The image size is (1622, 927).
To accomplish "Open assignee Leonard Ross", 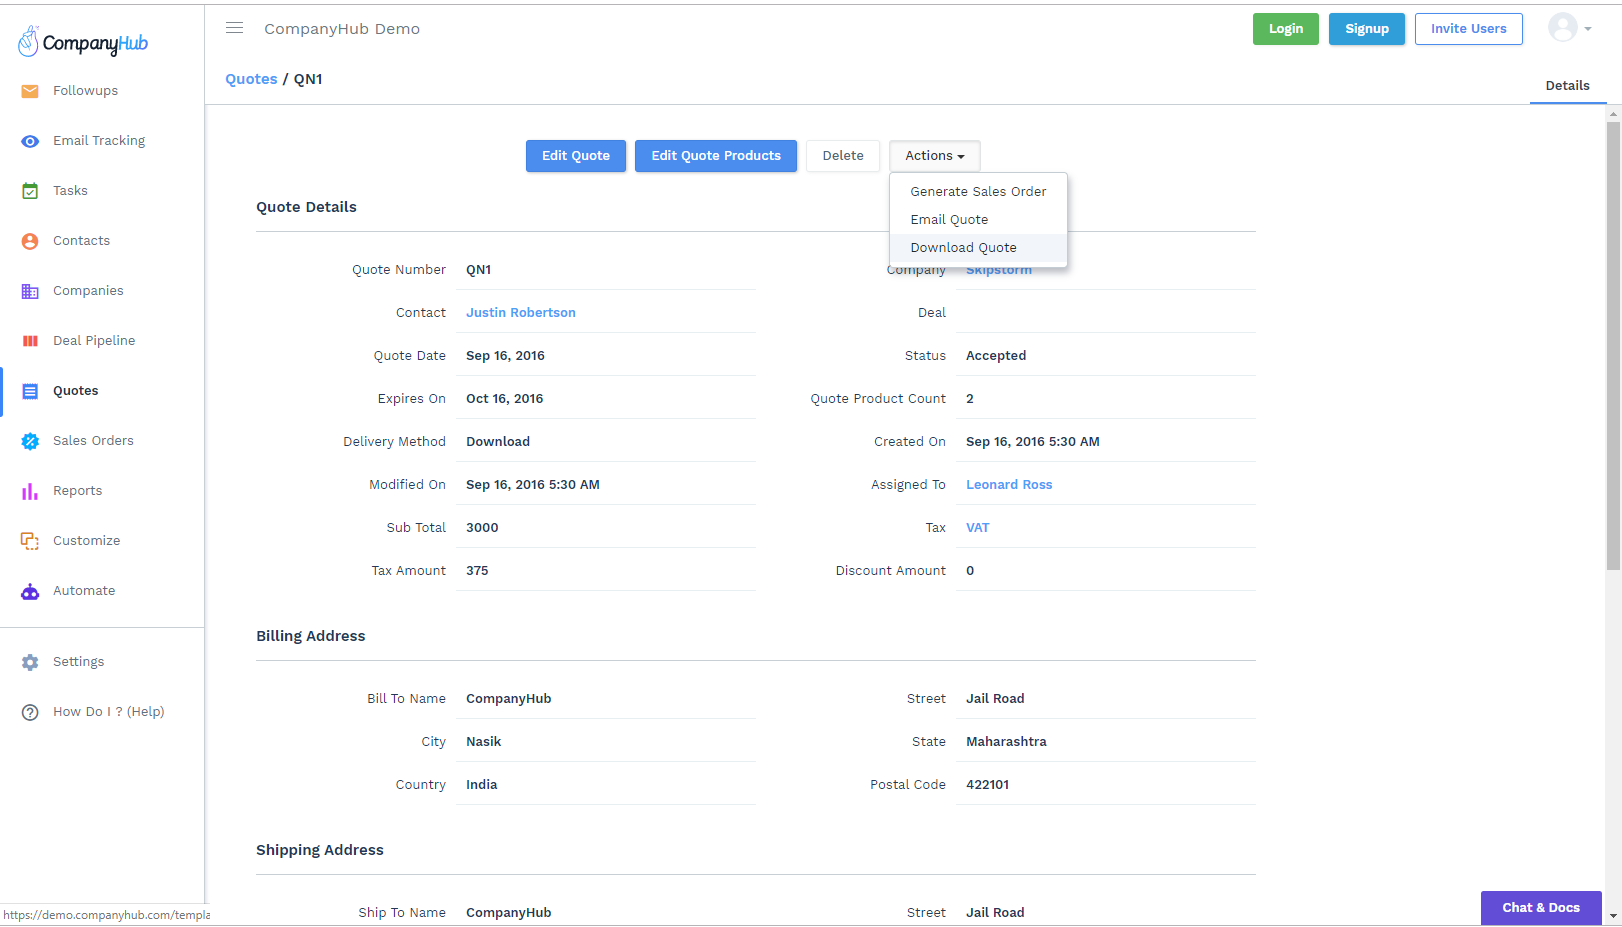I will 1009,485.
